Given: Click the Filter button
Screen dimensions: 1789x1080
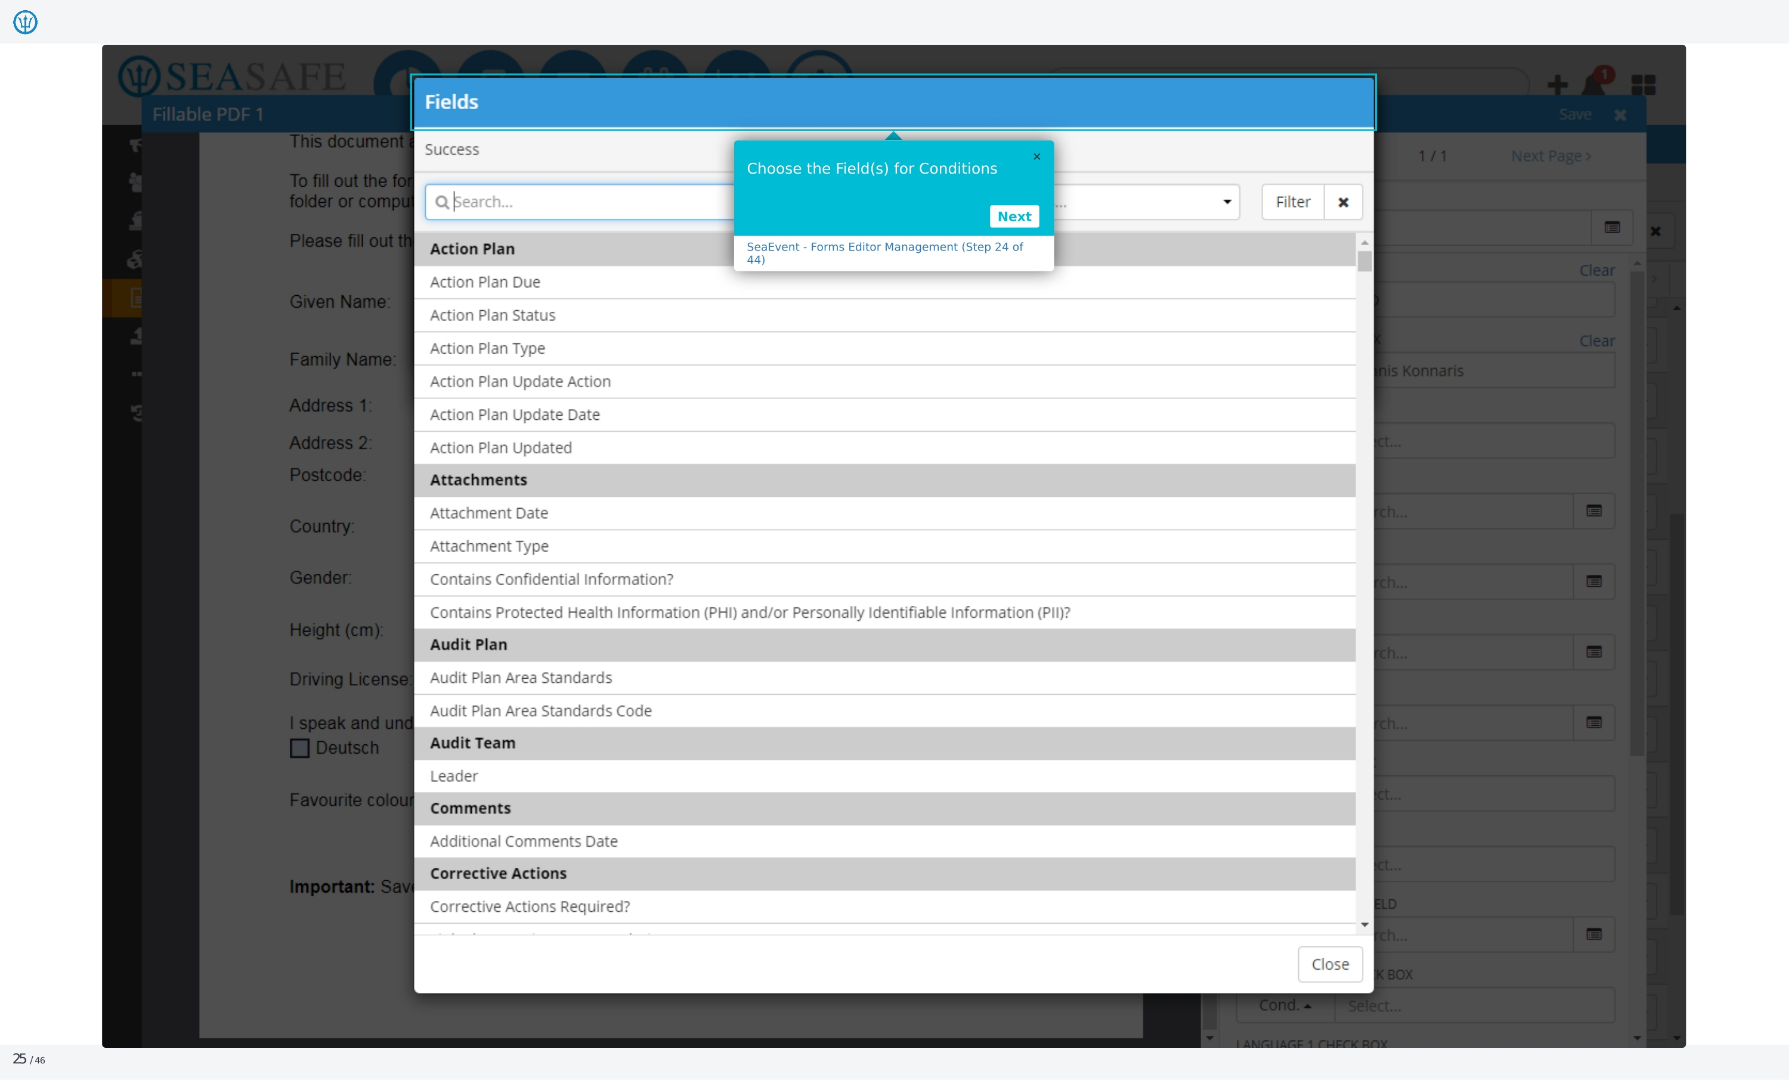Looking at the screenshot, I should click(1293, 202).
